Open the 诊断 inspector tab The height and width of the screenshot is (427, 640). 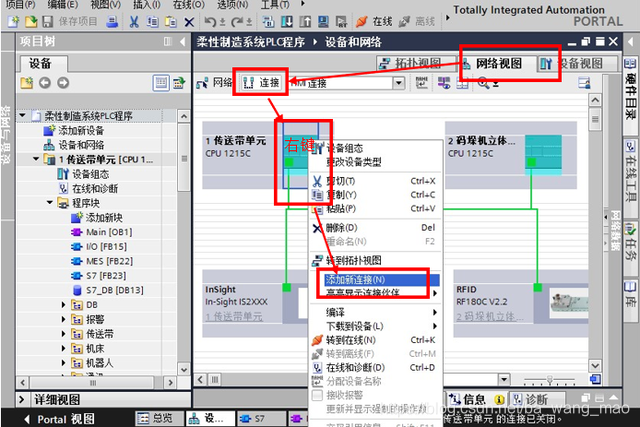click(x=536, y=399)
